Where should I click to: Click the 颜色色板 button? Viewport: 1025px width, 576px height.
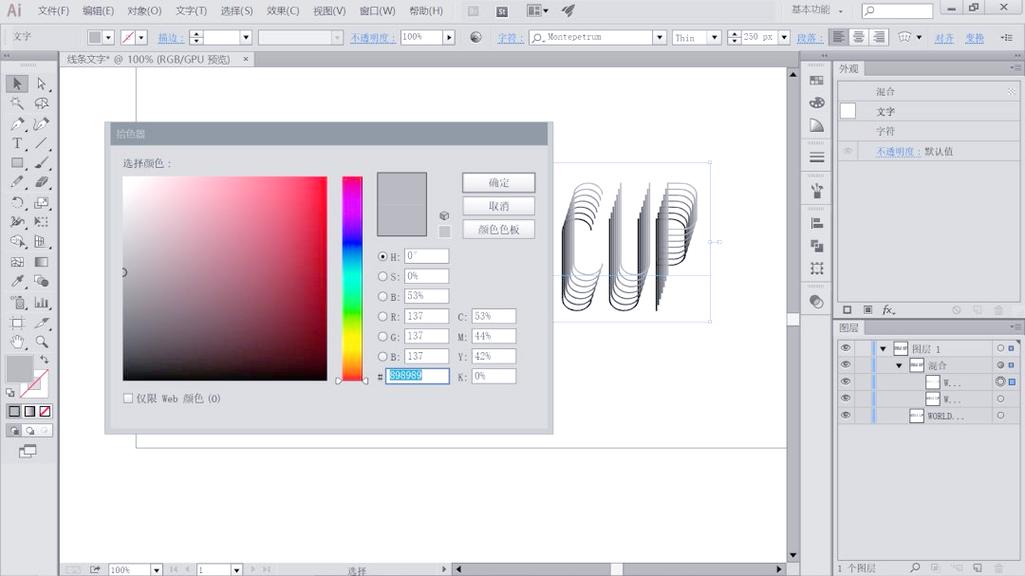(x=498, y=229)
